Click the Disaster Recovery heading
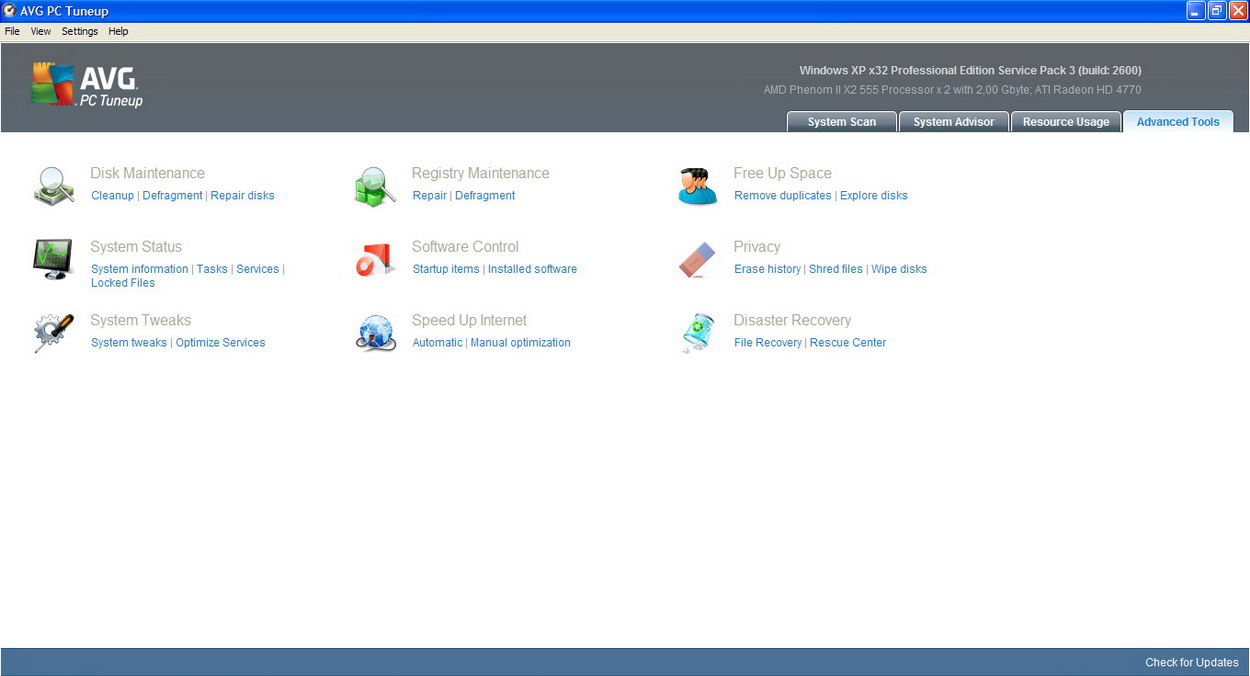 (793, 320)
